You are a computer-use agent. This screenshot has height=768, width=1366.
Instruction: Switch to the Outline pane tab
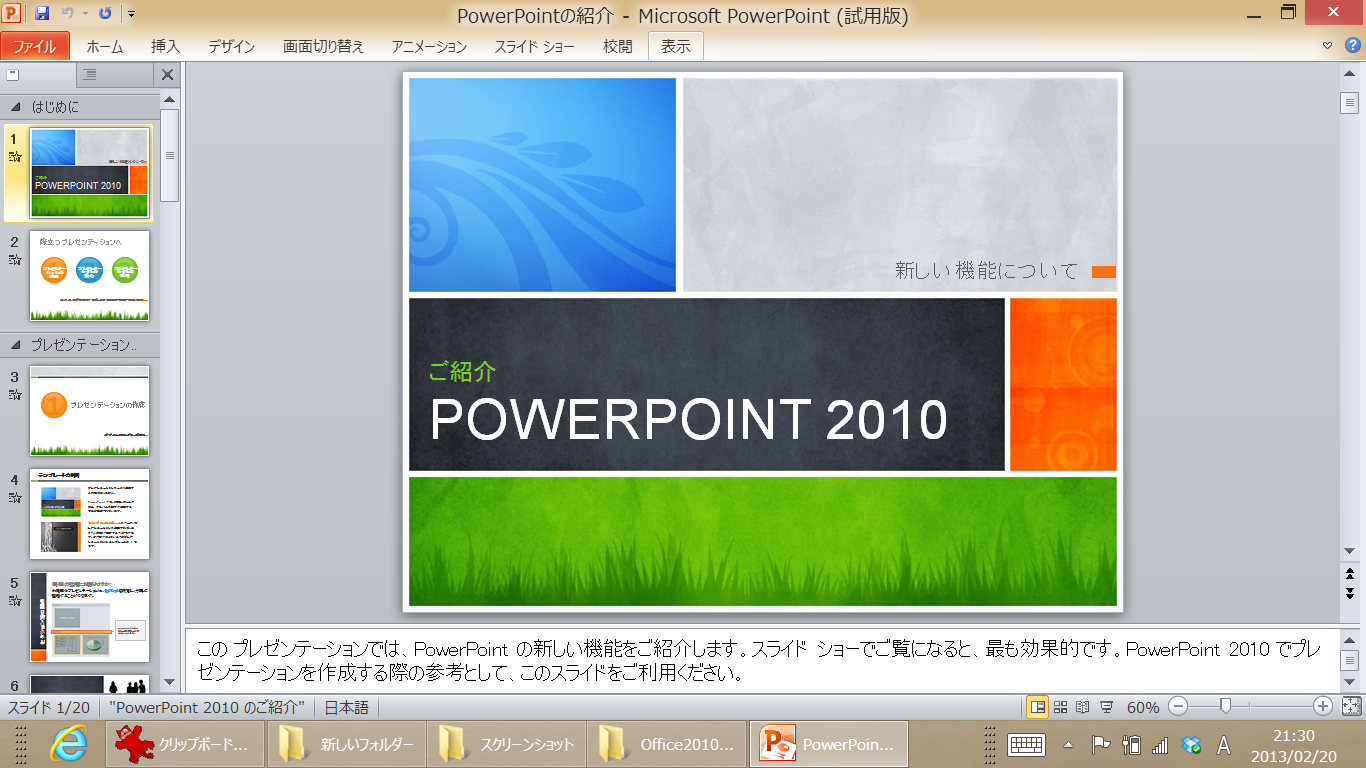click(x=114, y=75)
